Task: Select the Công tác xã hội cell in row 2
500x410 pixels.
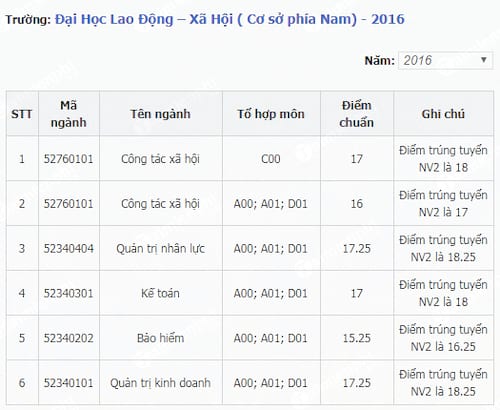Action: tap(161, 203)
